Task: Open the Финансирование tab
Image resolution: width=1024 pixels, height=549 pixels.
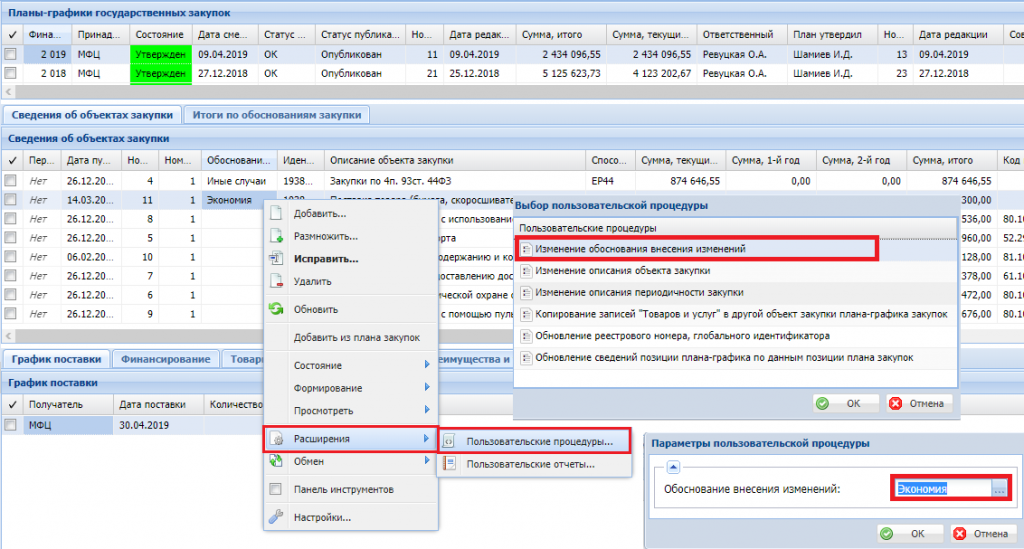Action: [166, 359]
